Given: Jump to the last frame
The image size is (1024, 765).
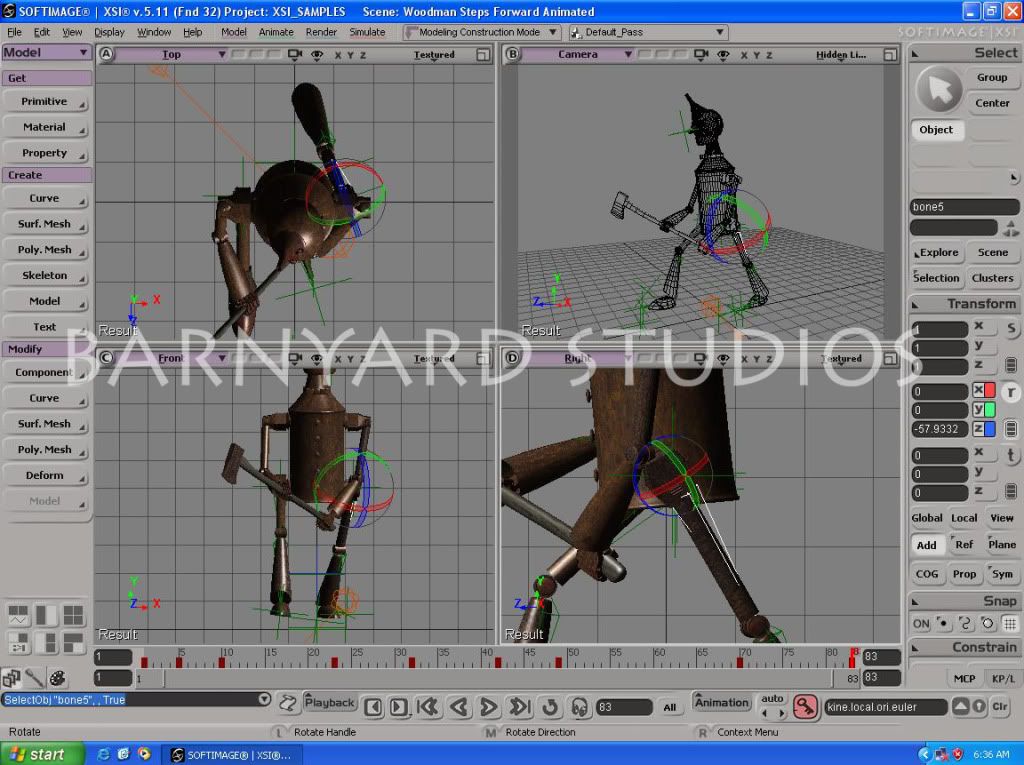Looking at the screenshot, I should (x=520, y=706).
